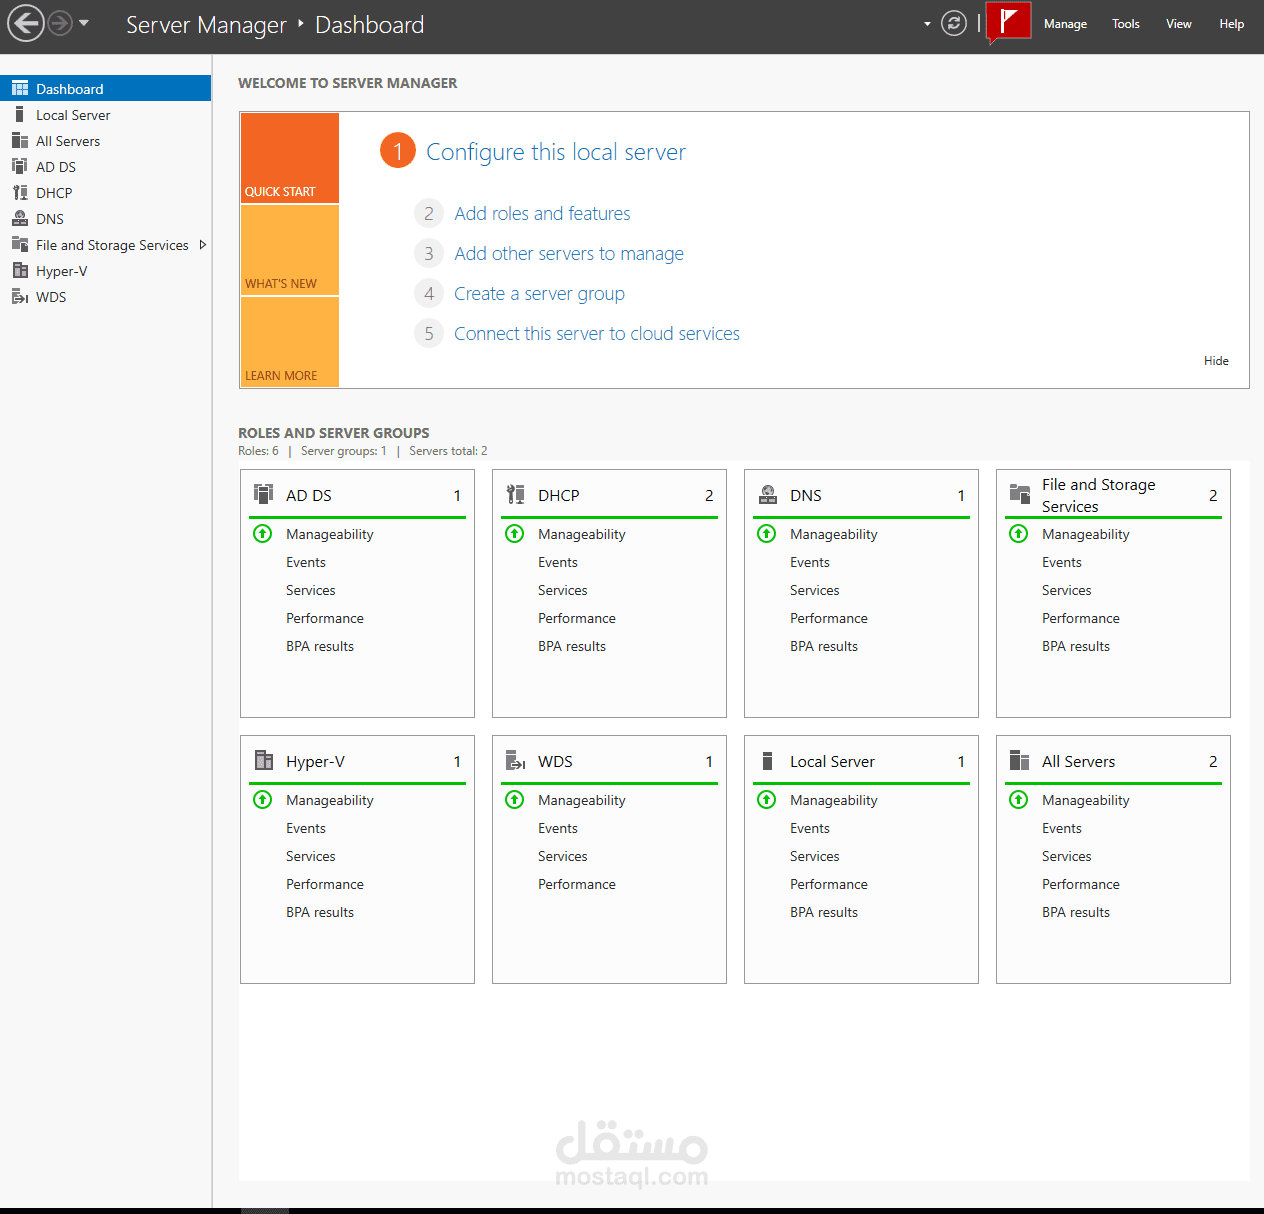Click the forward navigation arrow
This screenshot has height=1214, width=1264.
(60, 23)
